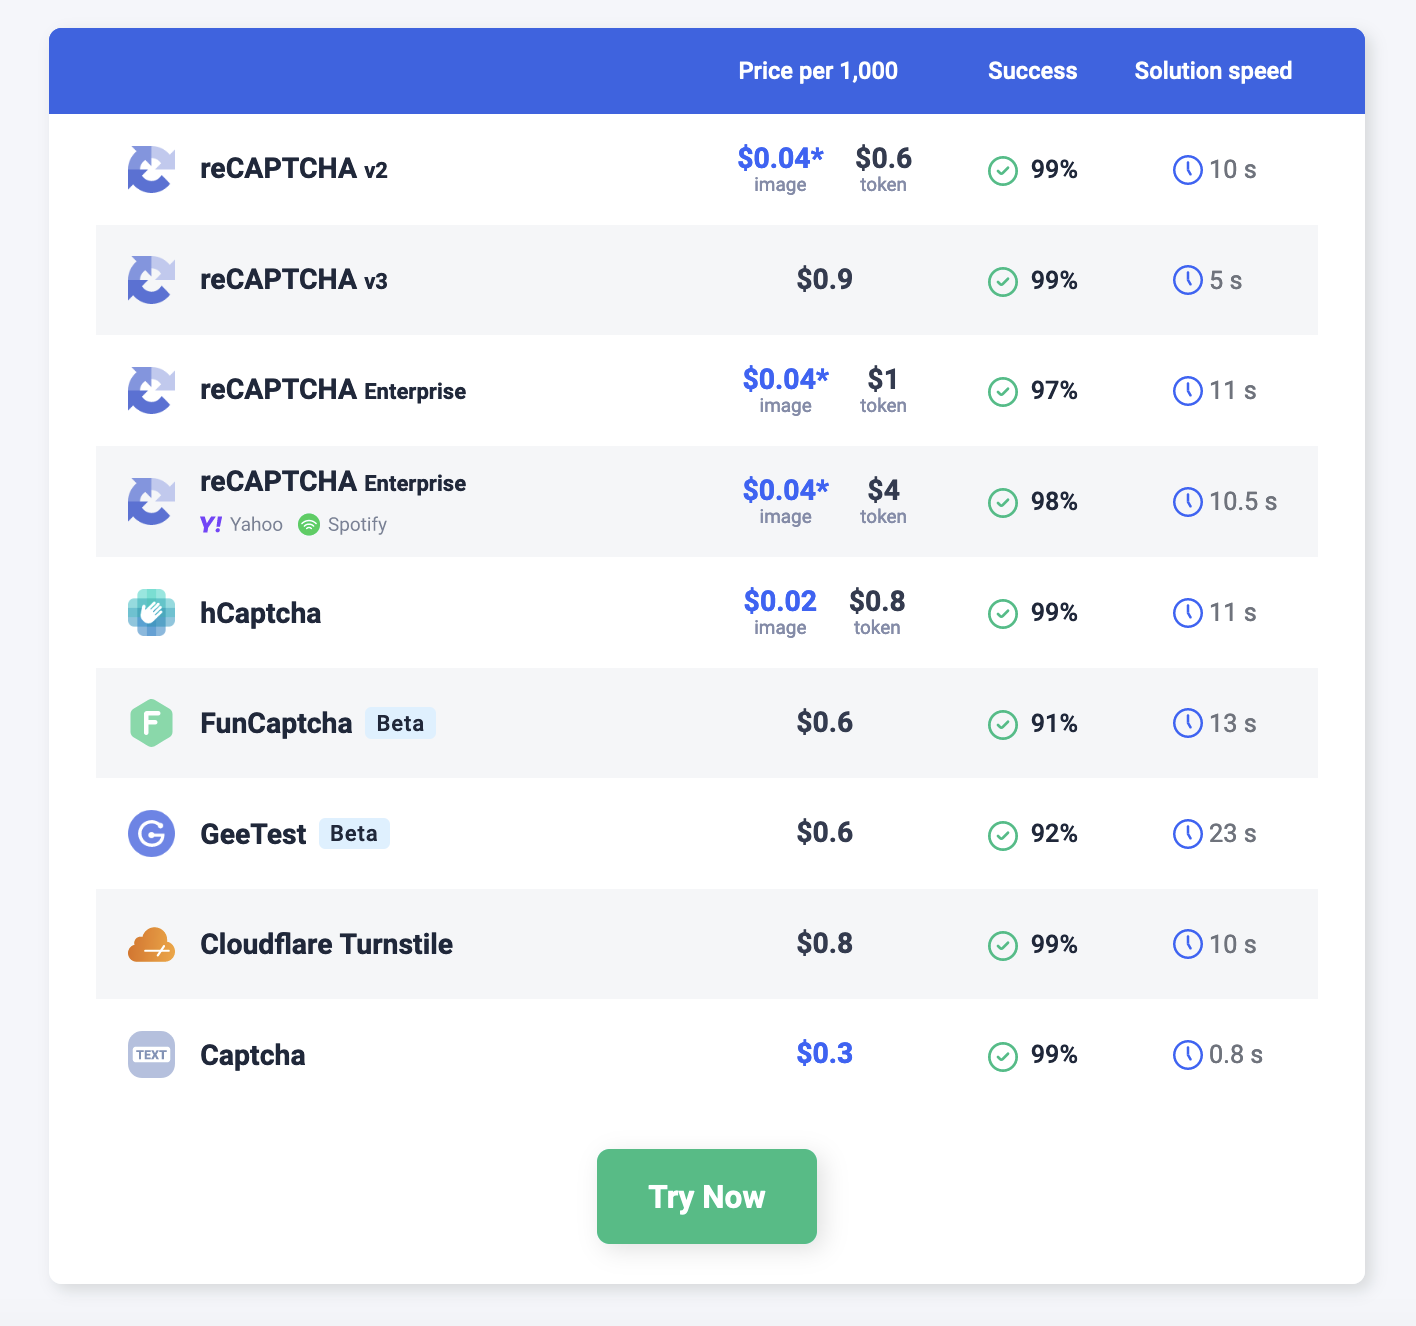Click the FunCaptcha green hexagon icon

(151, 723)
